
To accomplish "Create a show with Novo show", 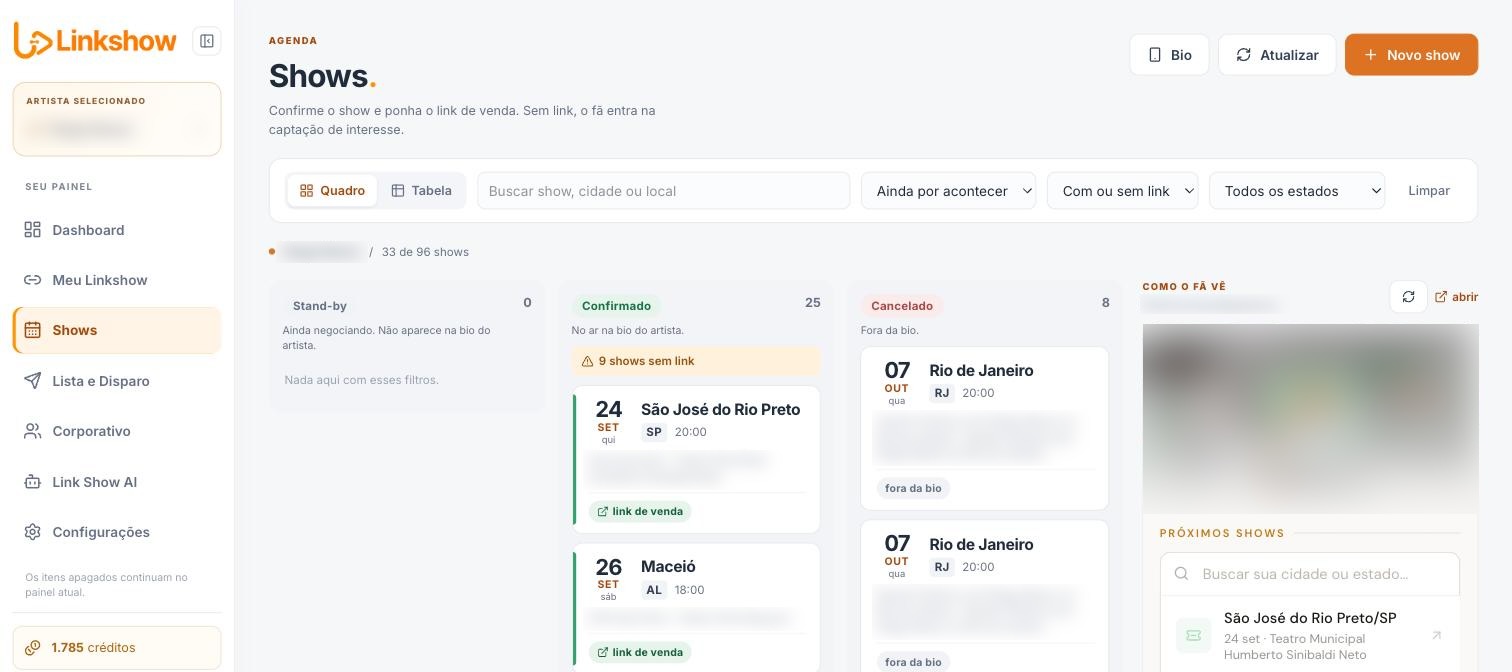I will coord(1411,55).
